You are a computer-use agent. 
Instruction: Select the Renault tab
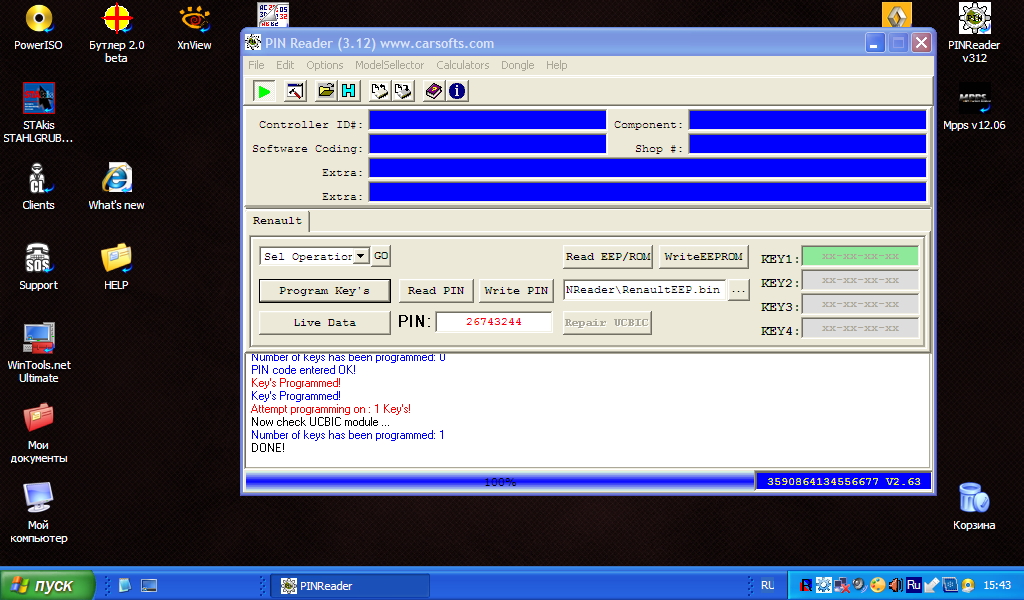pos(278,221)
